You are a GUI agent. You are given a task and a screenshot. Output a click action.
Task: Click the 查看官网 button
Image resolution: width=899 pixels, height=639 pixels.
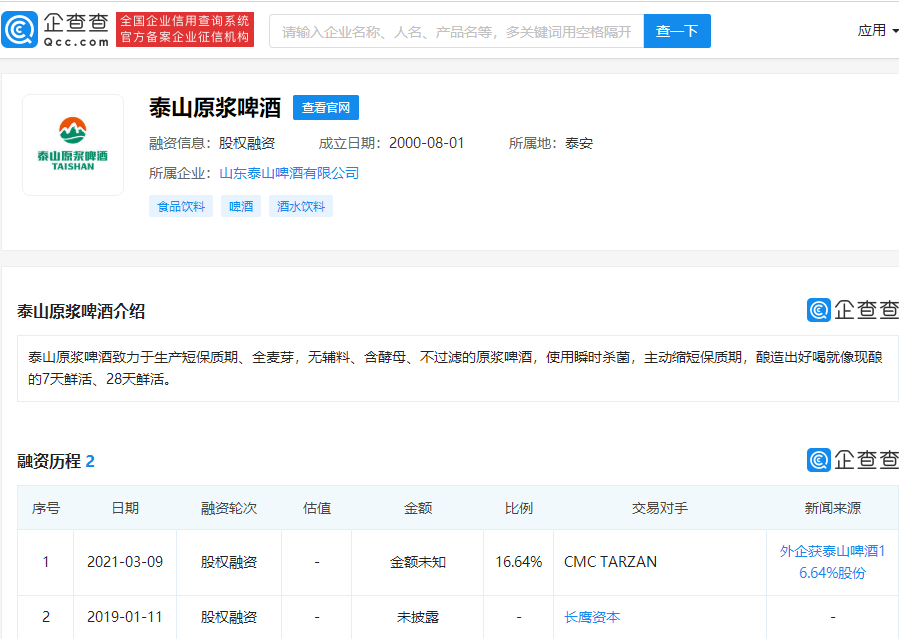[326, 108]
